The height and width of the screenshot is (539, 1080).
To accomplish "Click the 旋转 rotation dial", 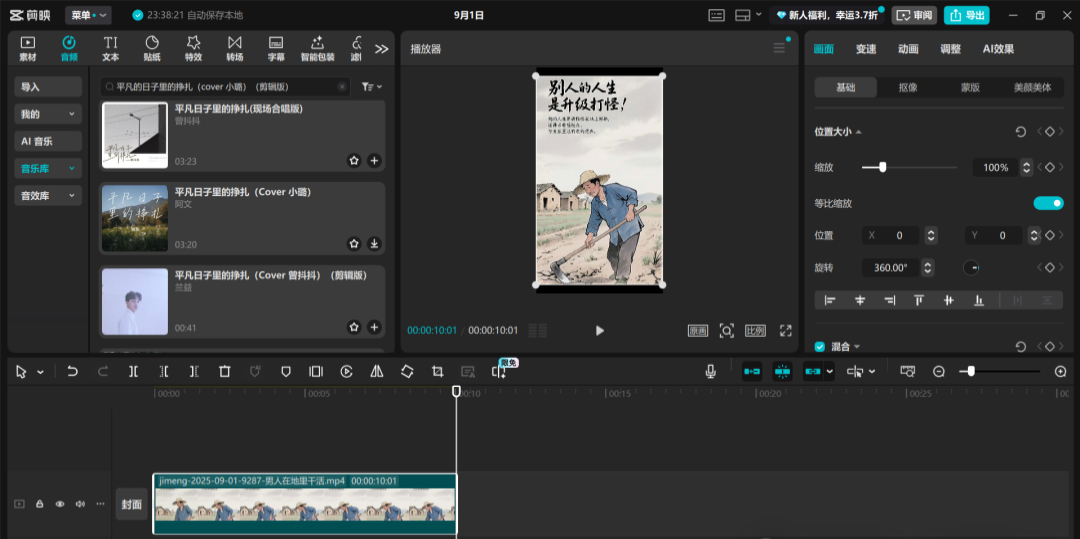I will [x=971, y=268].
